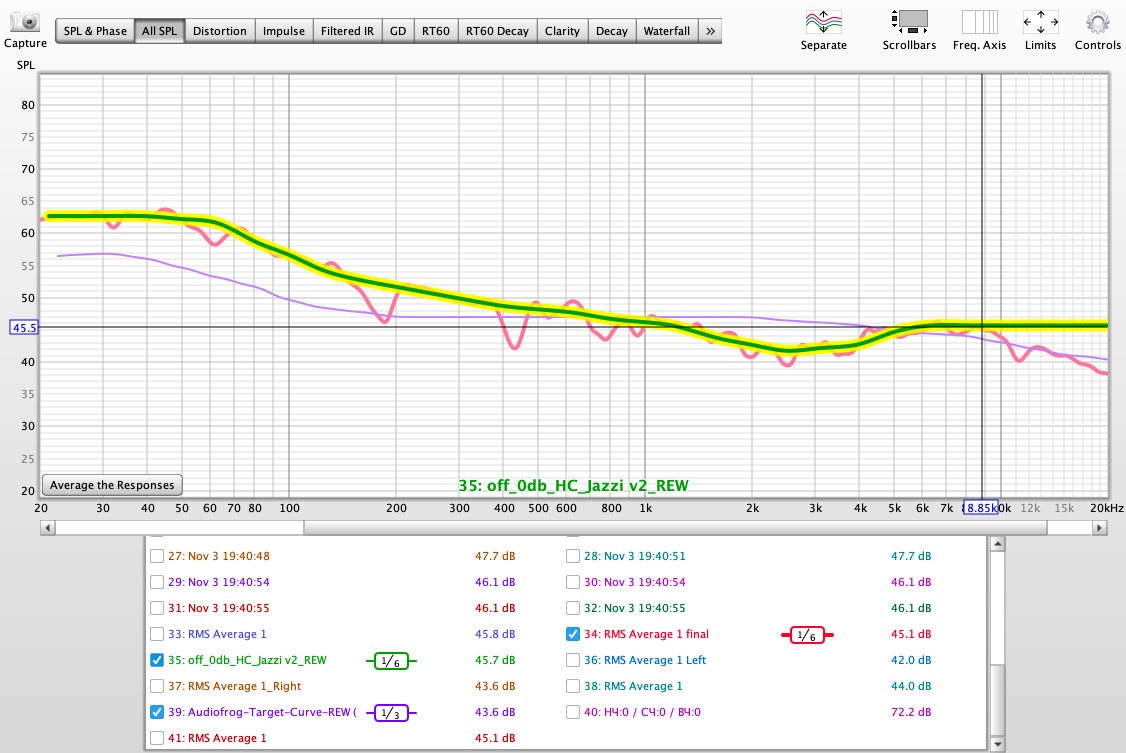Viewport: 1126px width, 753px height.
Task: Click 72.2 dB value of measurement 40
Action: pos(911,712)
